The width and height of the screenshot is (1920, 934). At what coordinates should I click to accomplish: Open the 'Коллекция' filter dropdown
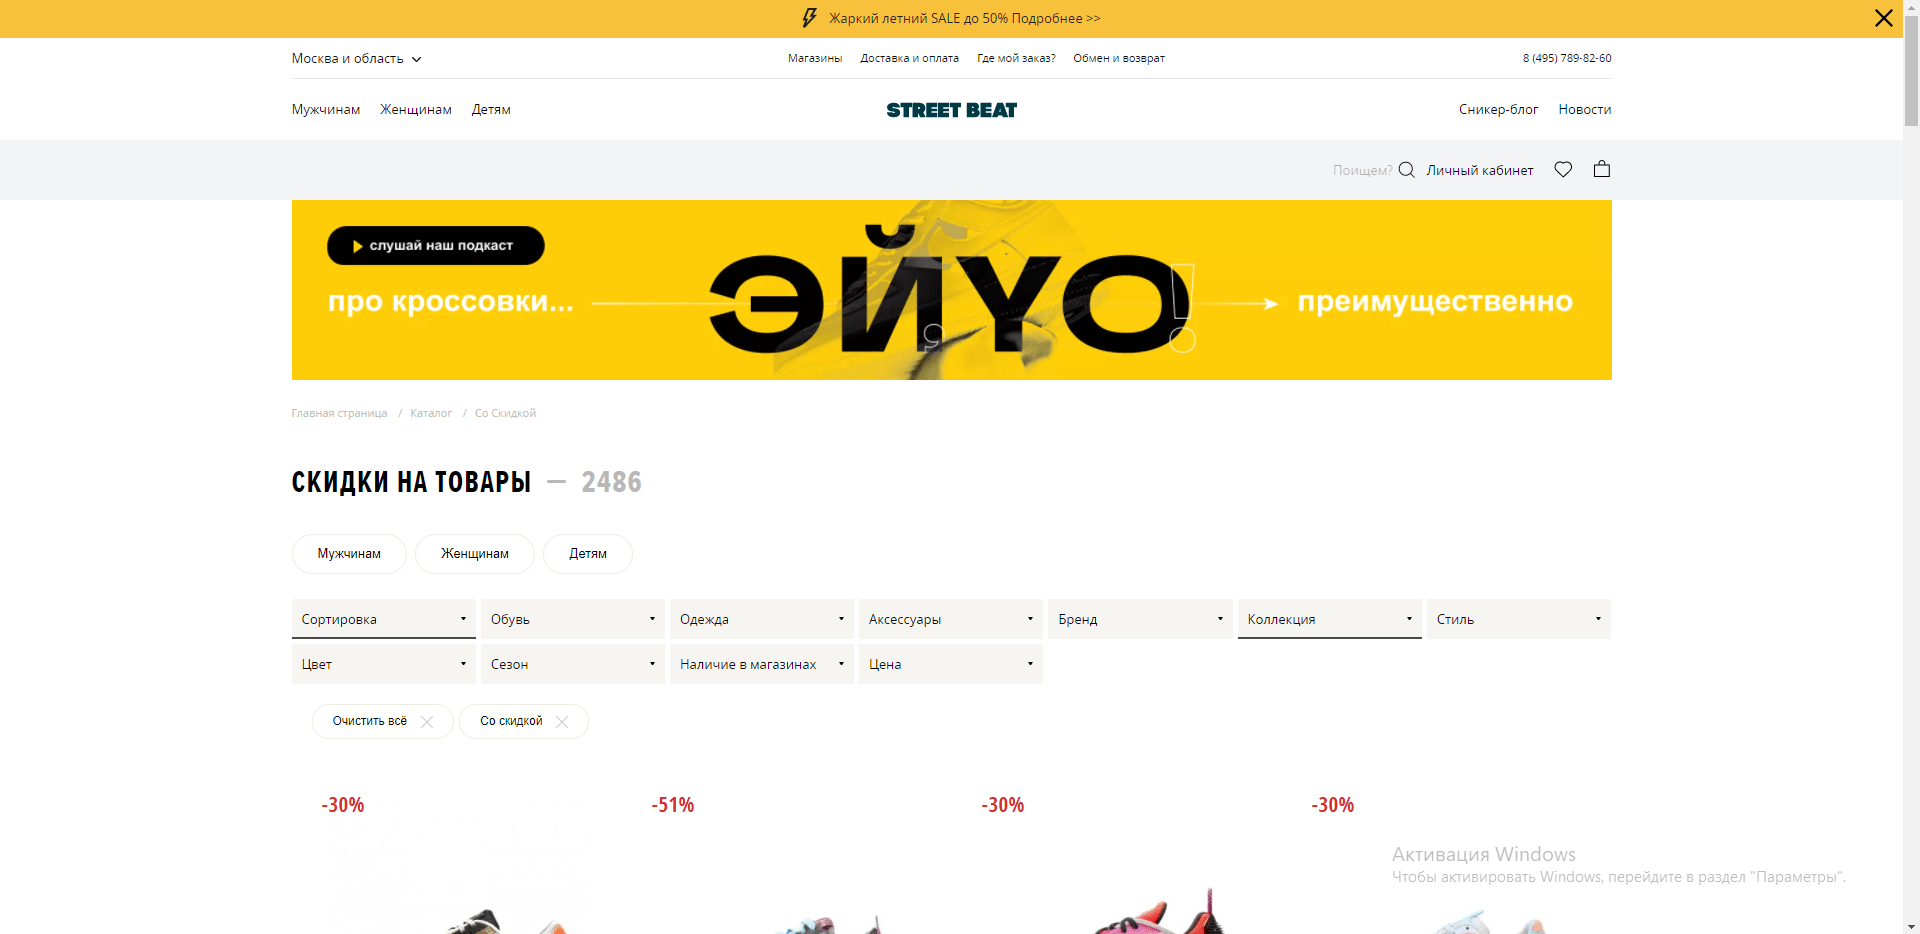click(1330, 619)
